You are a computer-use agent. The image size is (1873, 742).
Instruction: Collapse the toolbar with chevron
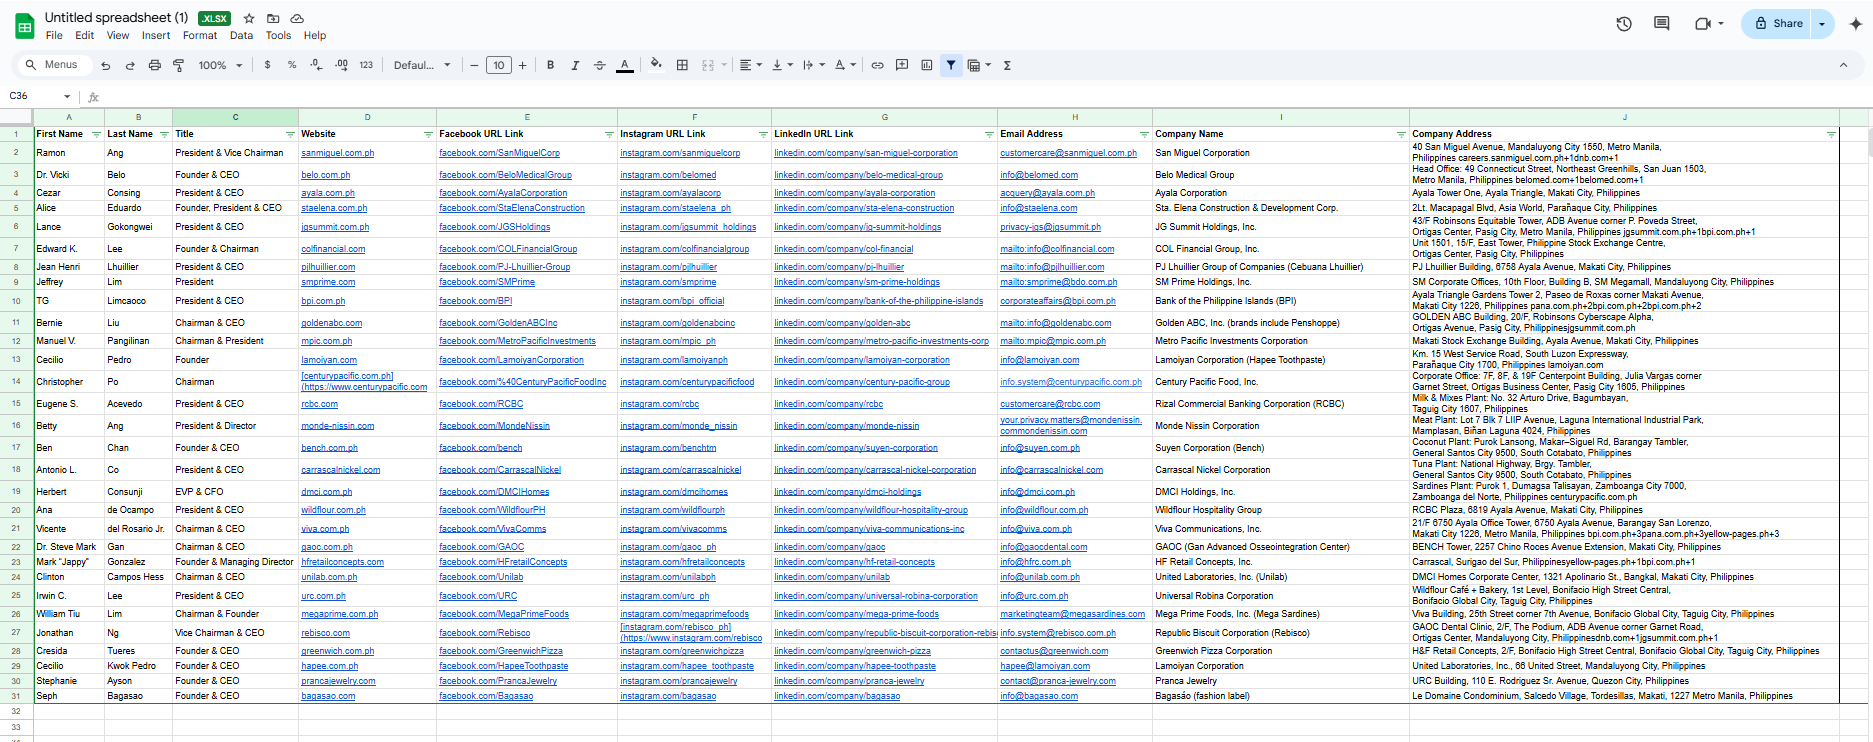[1843, 65]
